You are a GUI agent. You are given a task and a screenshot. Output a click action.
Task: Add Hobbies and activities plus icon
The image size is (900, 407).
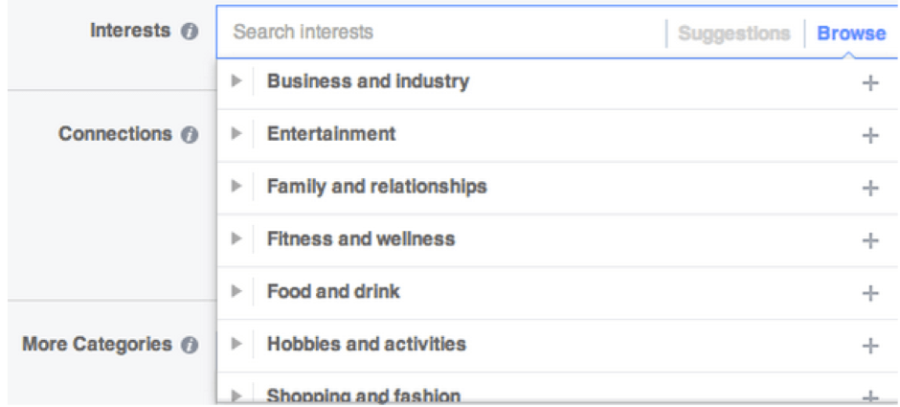[x=870, y=346]
